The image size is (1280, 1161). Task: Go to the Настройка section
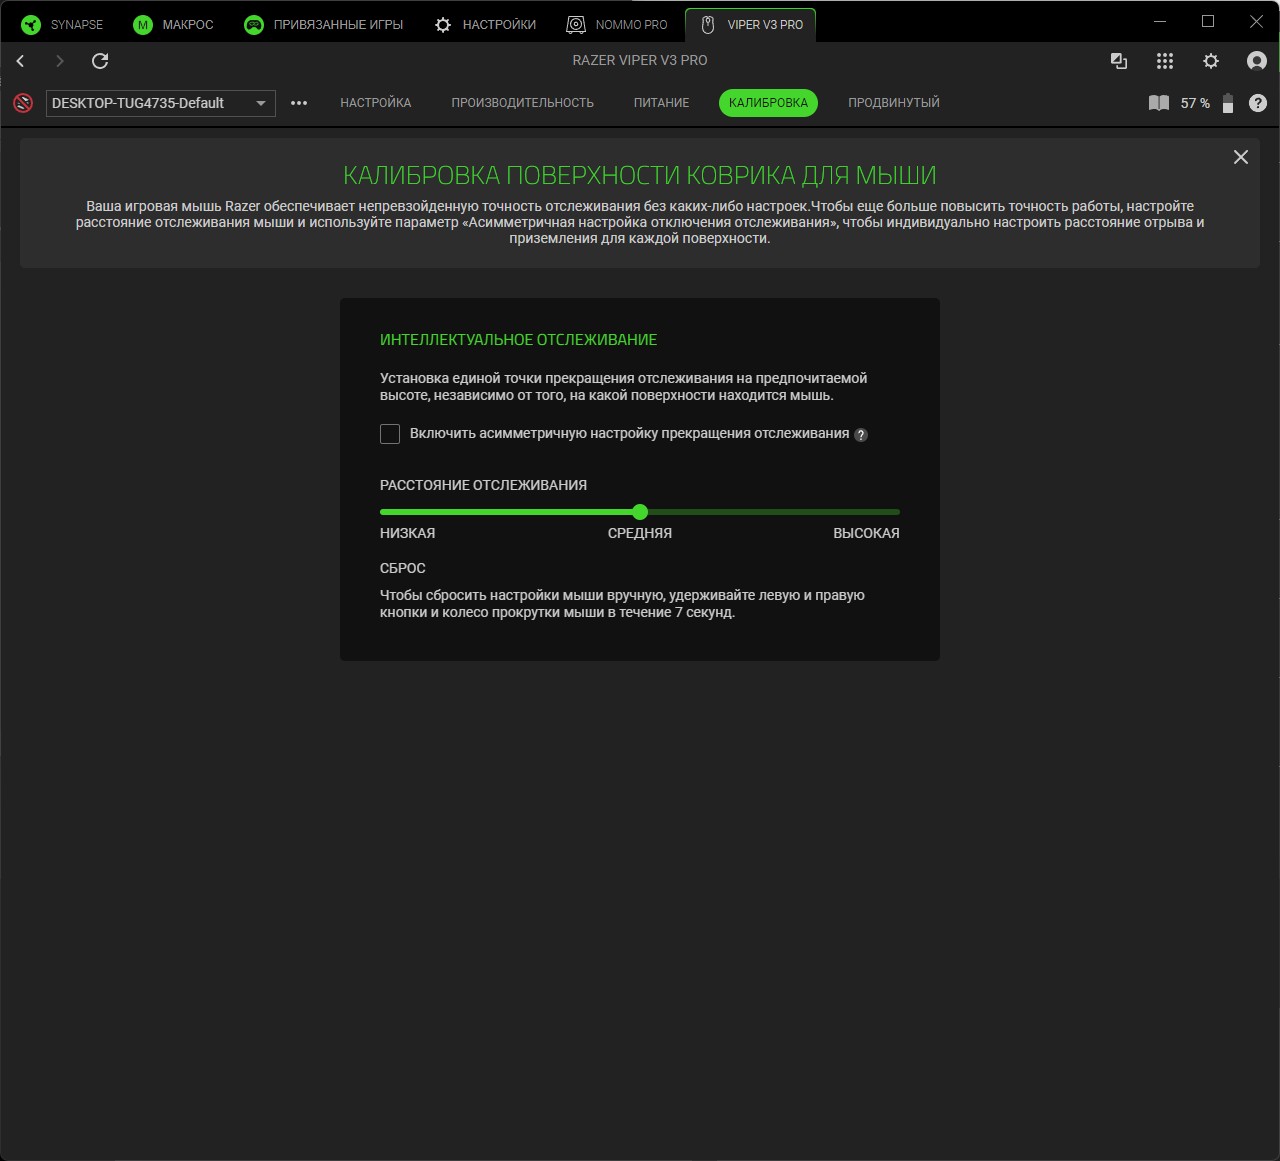point(376,103)
